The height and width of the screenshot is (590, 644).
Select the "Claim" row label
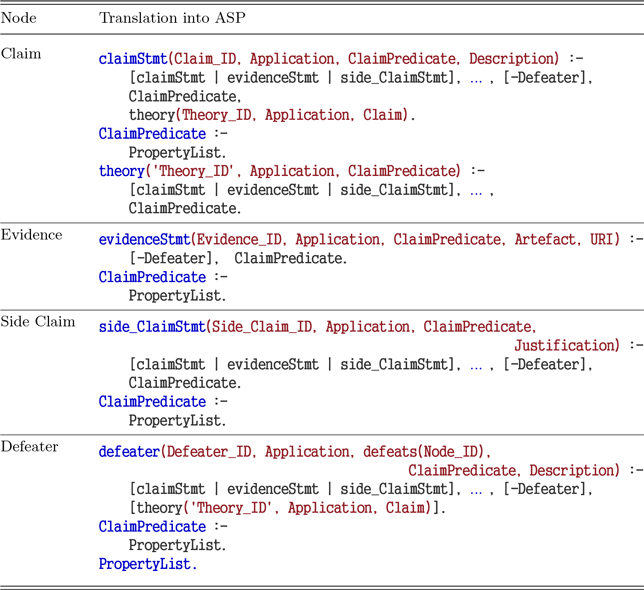tap(21, 54)
